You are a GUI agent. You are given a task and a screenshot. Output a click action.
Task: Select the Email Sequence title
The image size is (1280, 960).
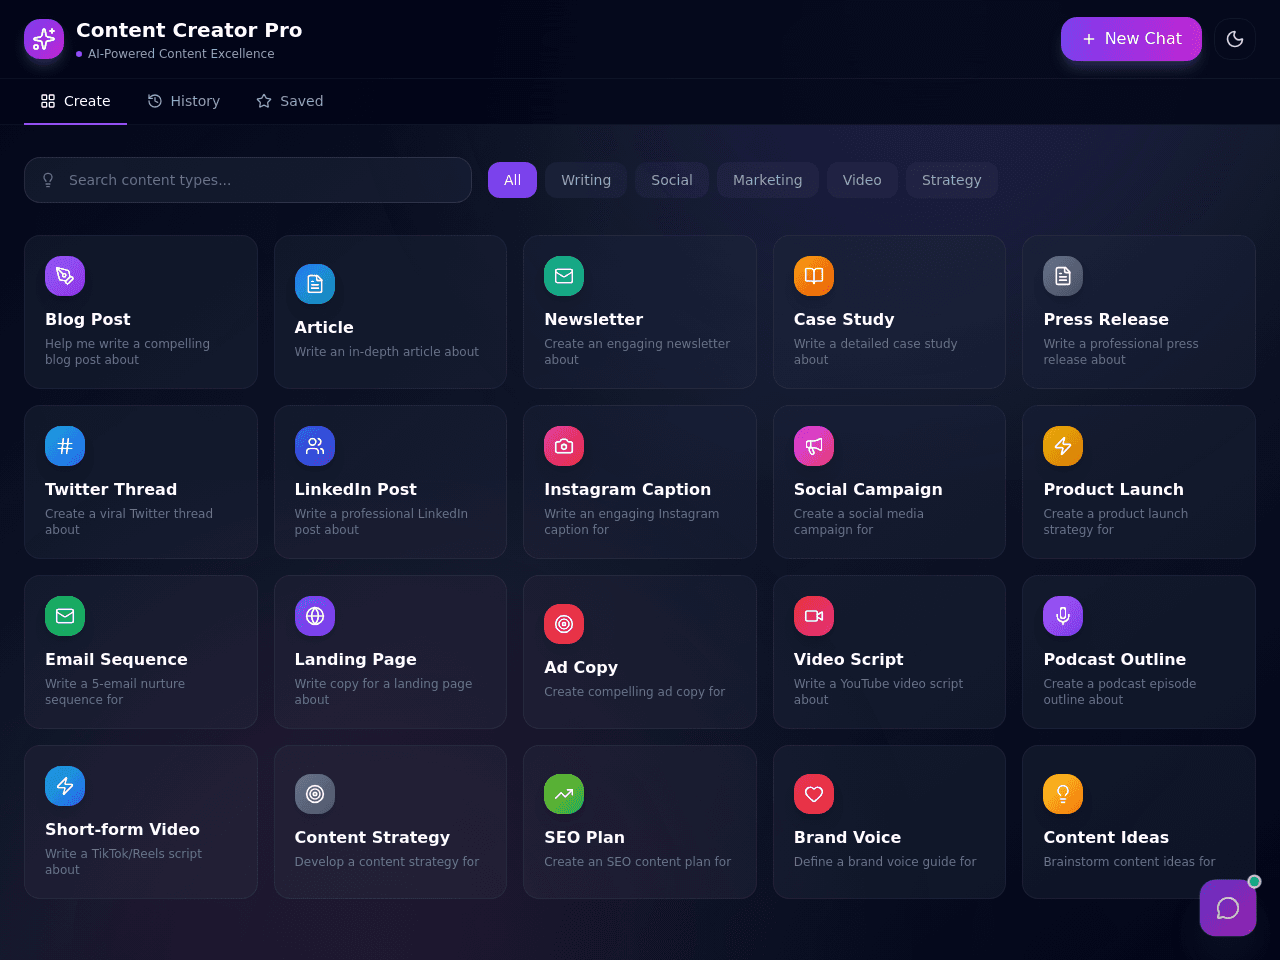pyautogui.click(x=116, y=659)
